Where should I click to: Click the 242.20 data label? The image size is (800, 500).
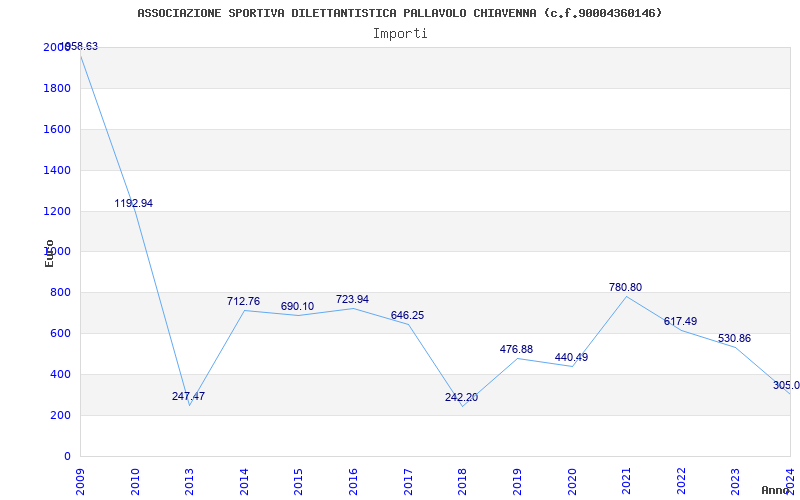tap(461, 397)
